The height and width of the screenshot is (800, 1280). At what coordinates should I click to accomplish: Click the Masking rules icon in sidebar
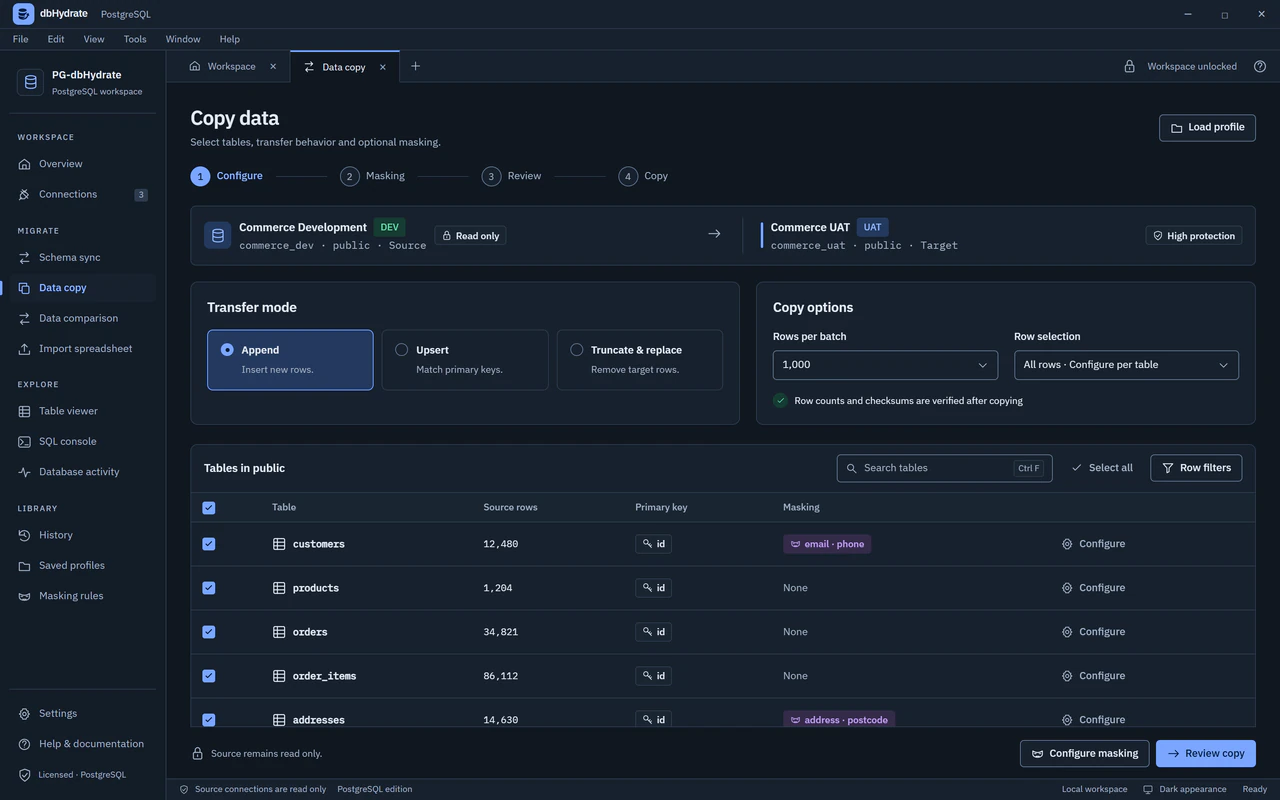25,596
